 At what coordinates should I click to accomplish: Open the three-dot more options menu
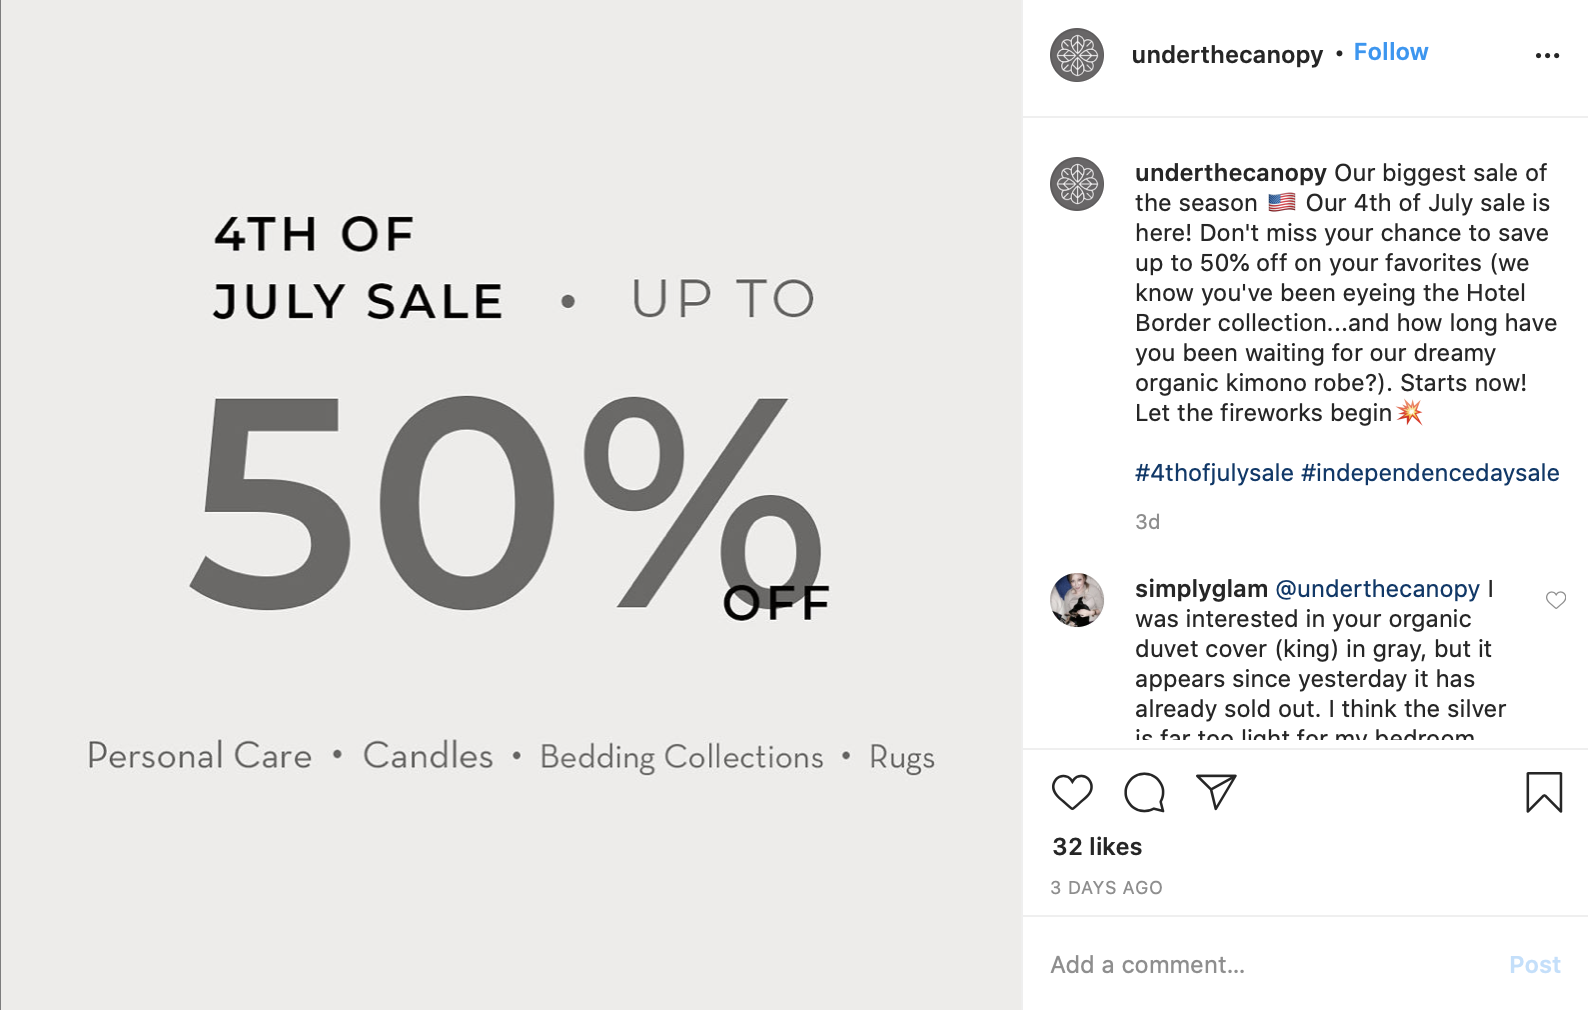[x=1547, y=56]
